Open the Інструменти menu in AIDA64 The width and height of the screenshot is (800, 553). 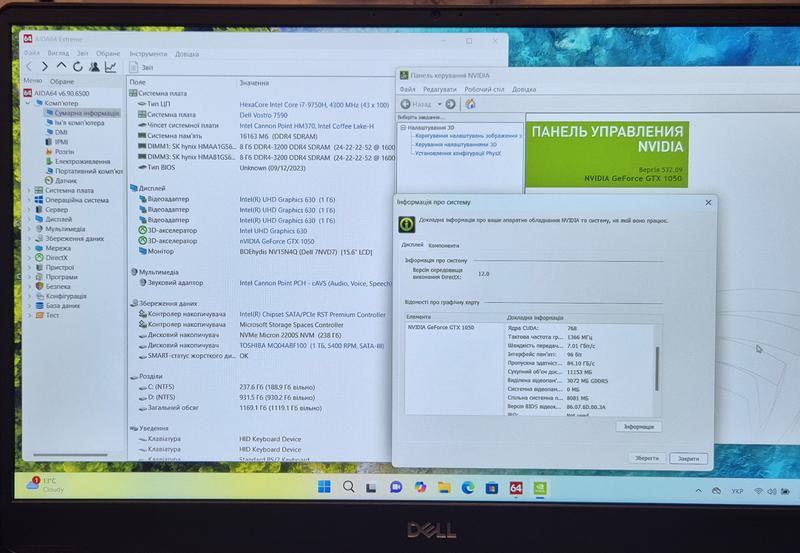pos(147,54)
